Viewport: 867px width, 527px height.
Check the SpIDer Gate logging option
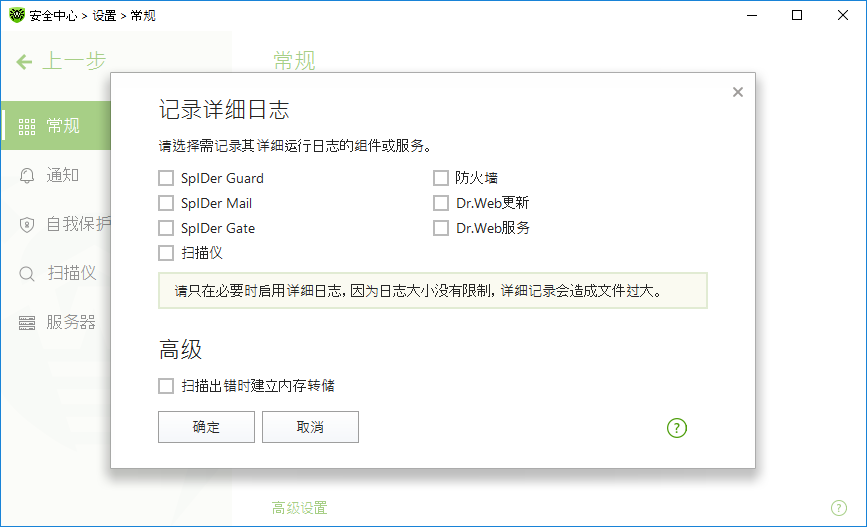click(166, 228)
